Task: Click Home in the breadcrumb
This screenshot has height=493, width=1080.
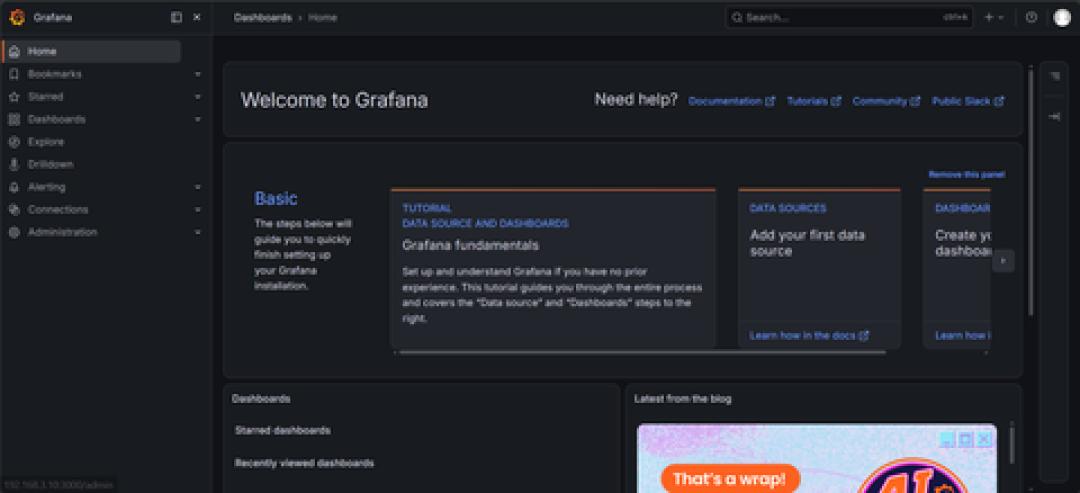Action: (322, 17)
